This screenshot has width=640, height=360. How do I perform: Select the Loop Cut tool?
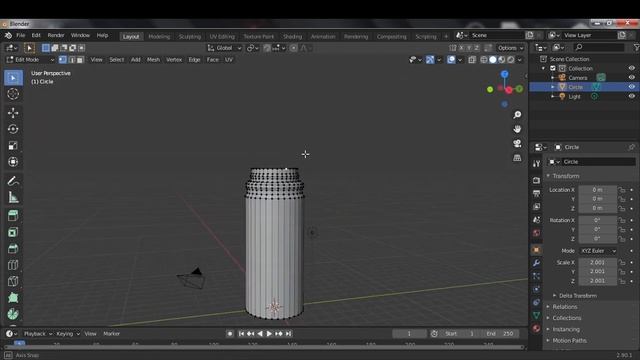click(13, 265)
